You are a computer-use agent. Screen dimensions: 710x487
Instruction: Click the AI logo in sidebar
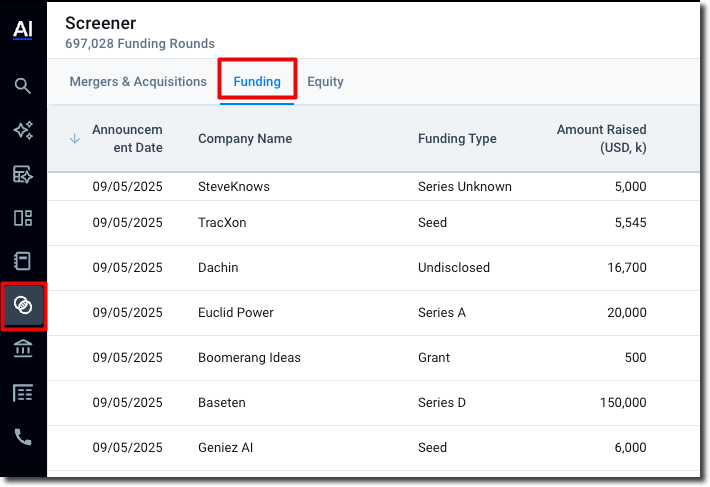point(23,30)
